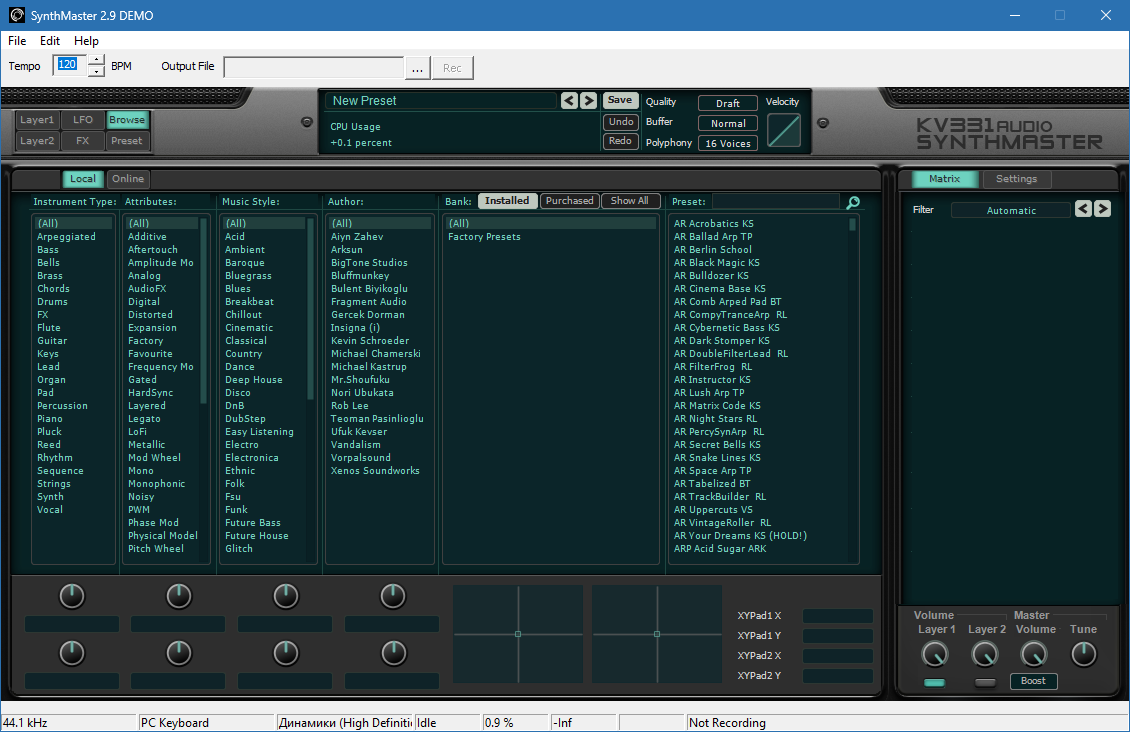The image size is (1130, 732).
Task: Switch to the Online presets tab
Action: [x=128, y=179]
